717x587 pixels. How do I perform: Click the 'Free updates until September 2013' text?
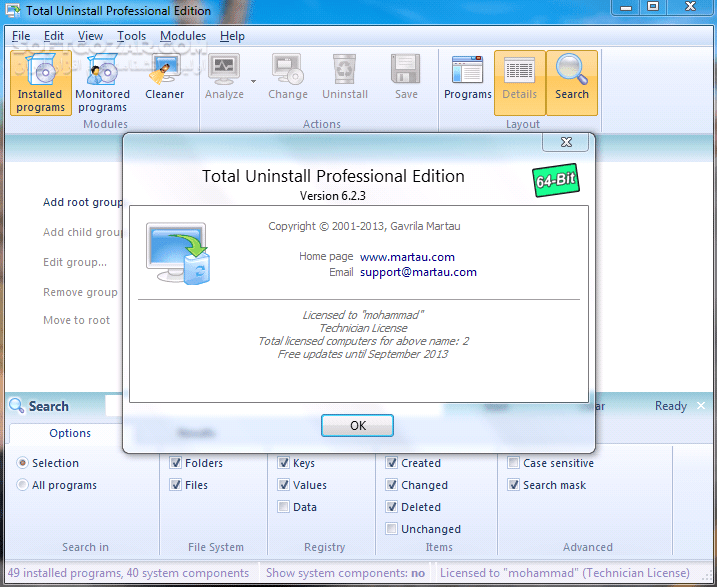click(x=363, y=354)
